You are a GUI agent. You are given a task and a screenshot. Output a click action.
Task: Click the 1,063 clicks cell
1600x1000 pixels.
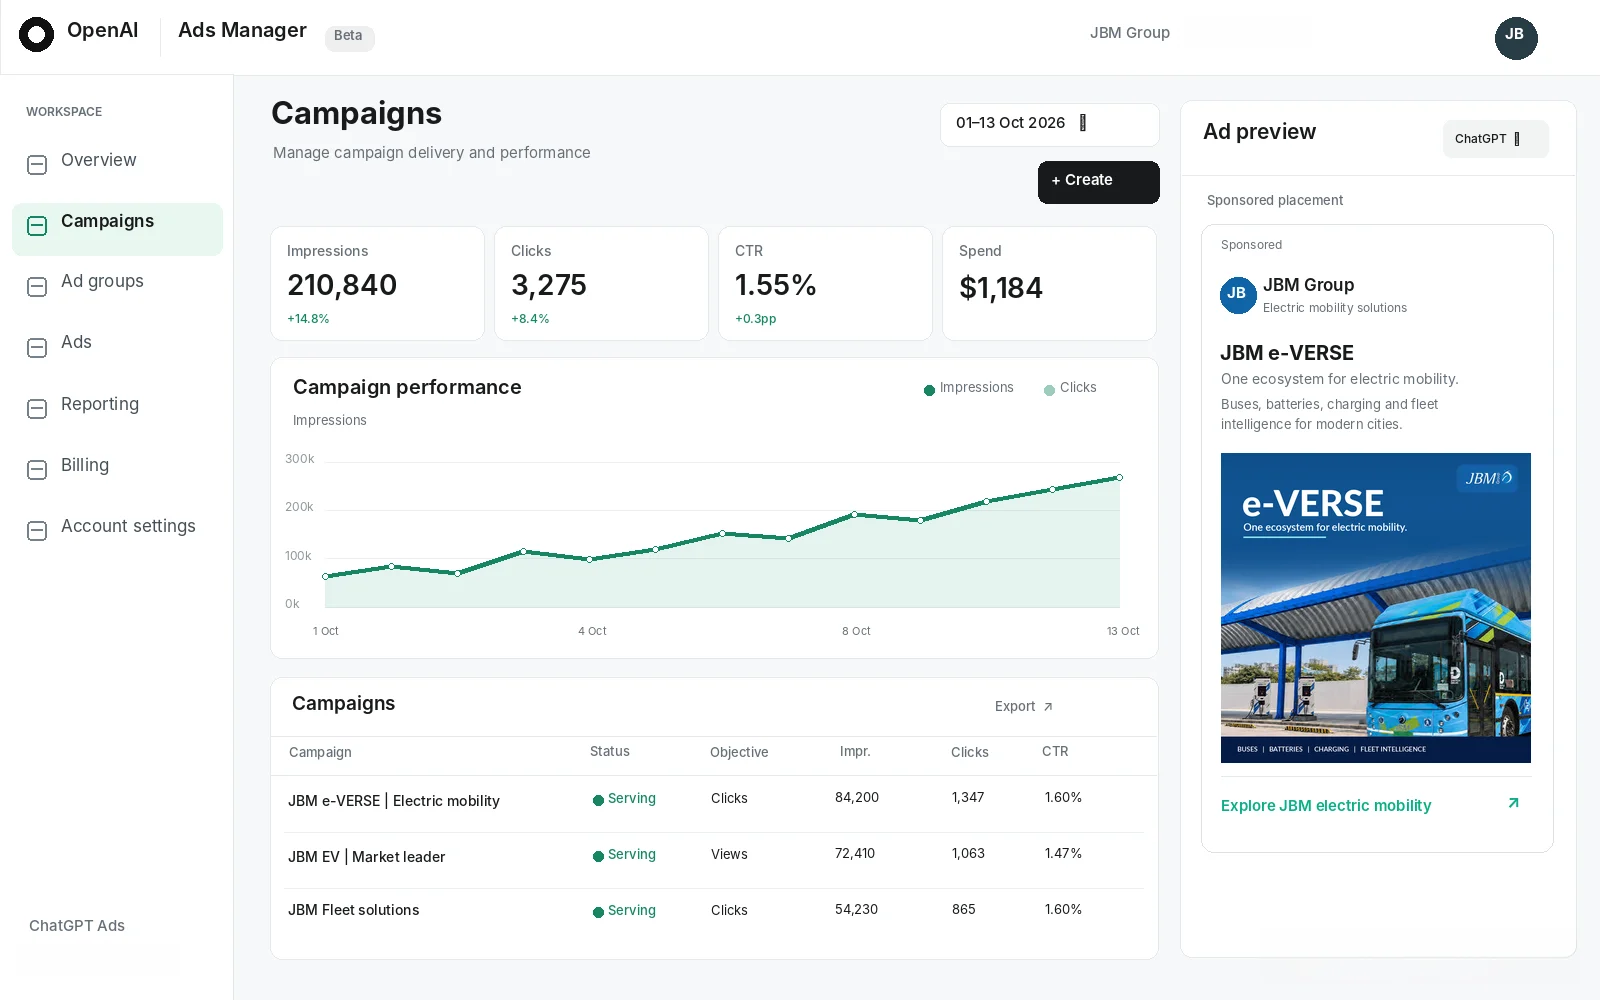tap(968, 853)
